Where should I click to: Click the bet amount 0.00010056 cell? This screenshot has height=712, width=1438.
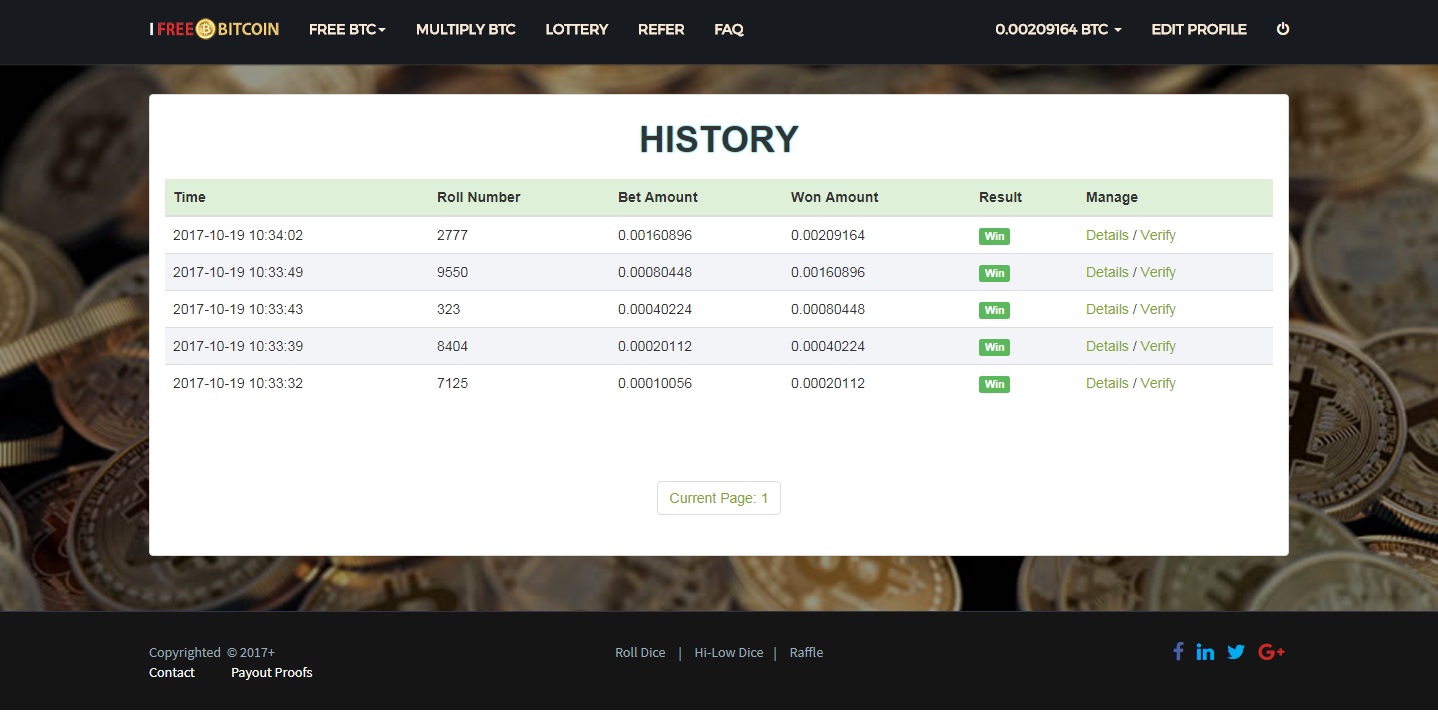click(x=655, y=383)
